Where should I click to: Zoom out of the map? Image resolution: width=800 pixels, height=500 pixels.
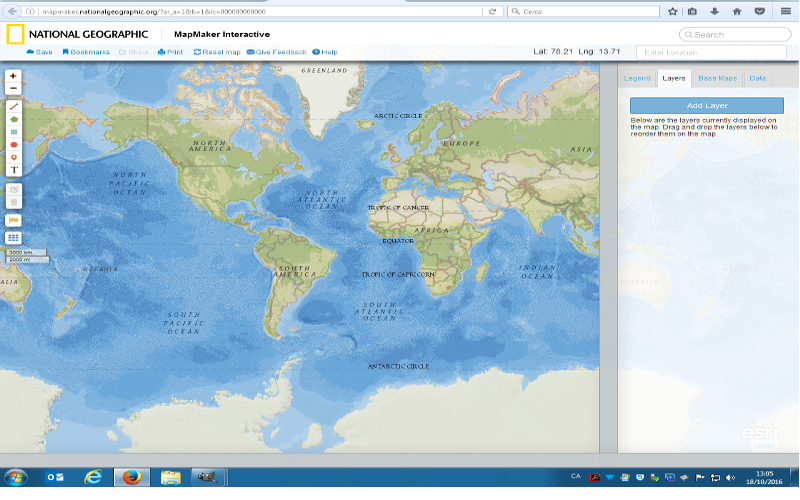pos(13,89)
